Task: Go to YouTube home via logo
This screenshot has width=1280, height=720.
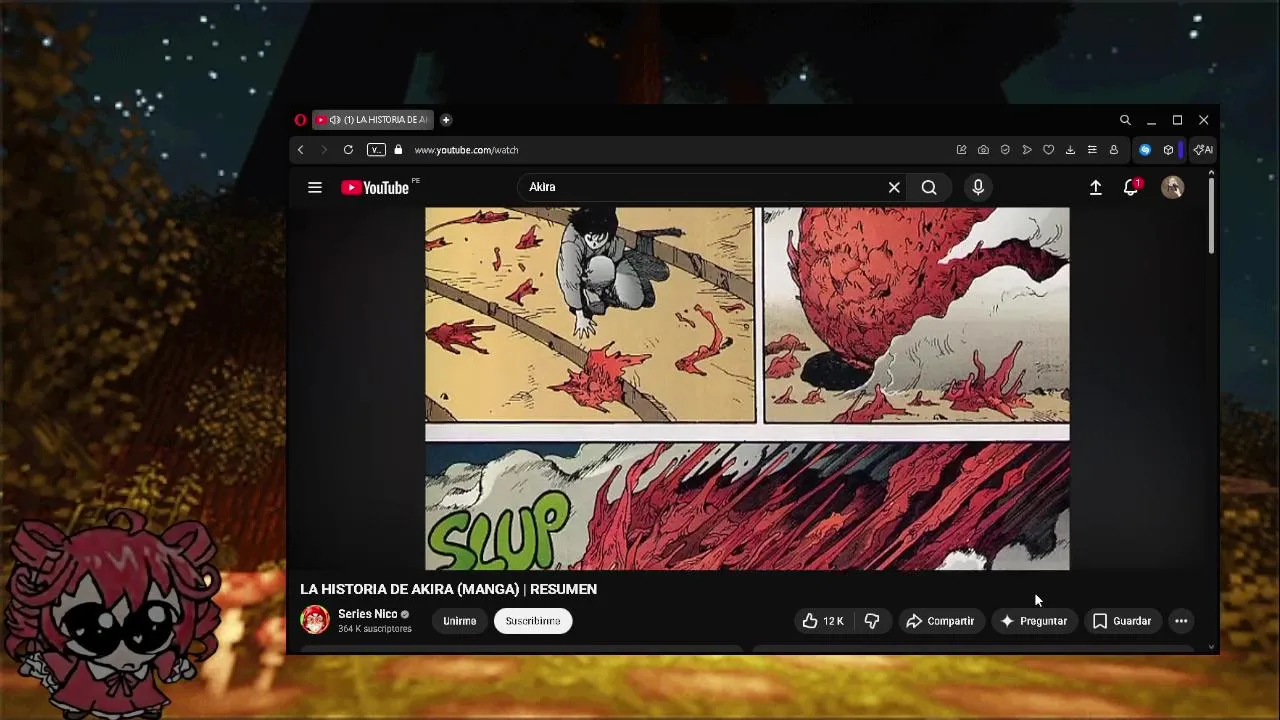Action: point(375,187)
